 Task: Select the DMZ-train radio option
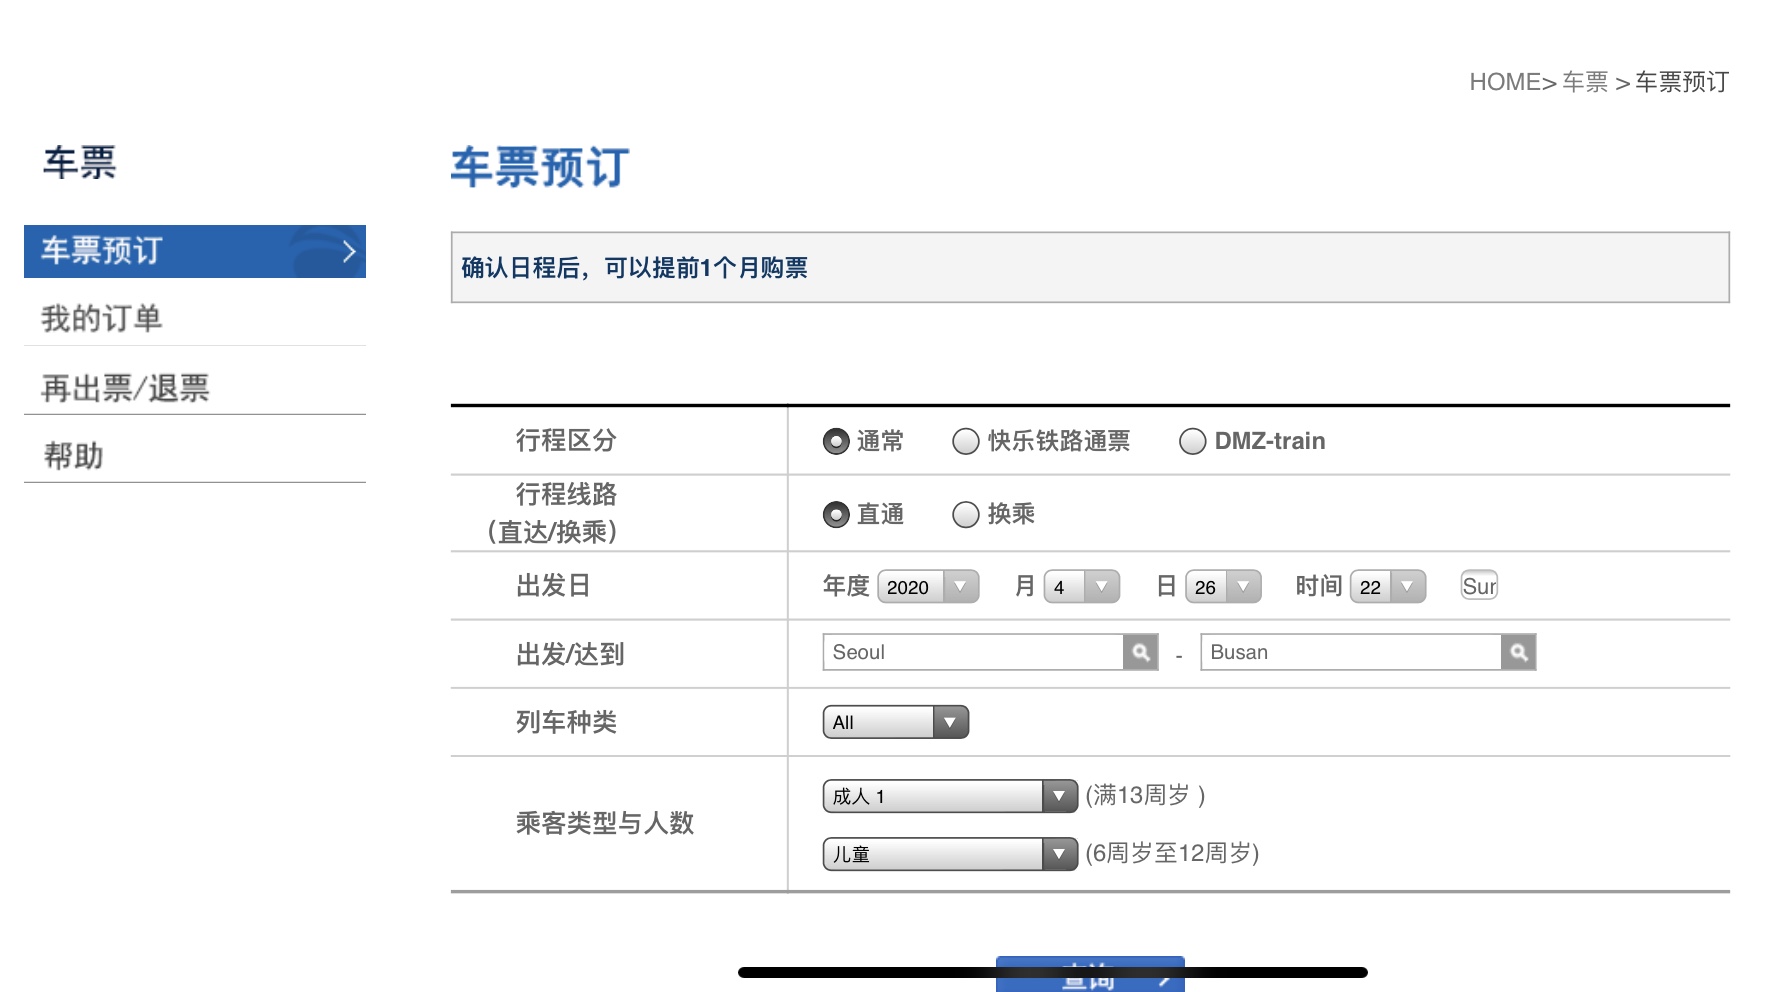(x=1192, y=441)
